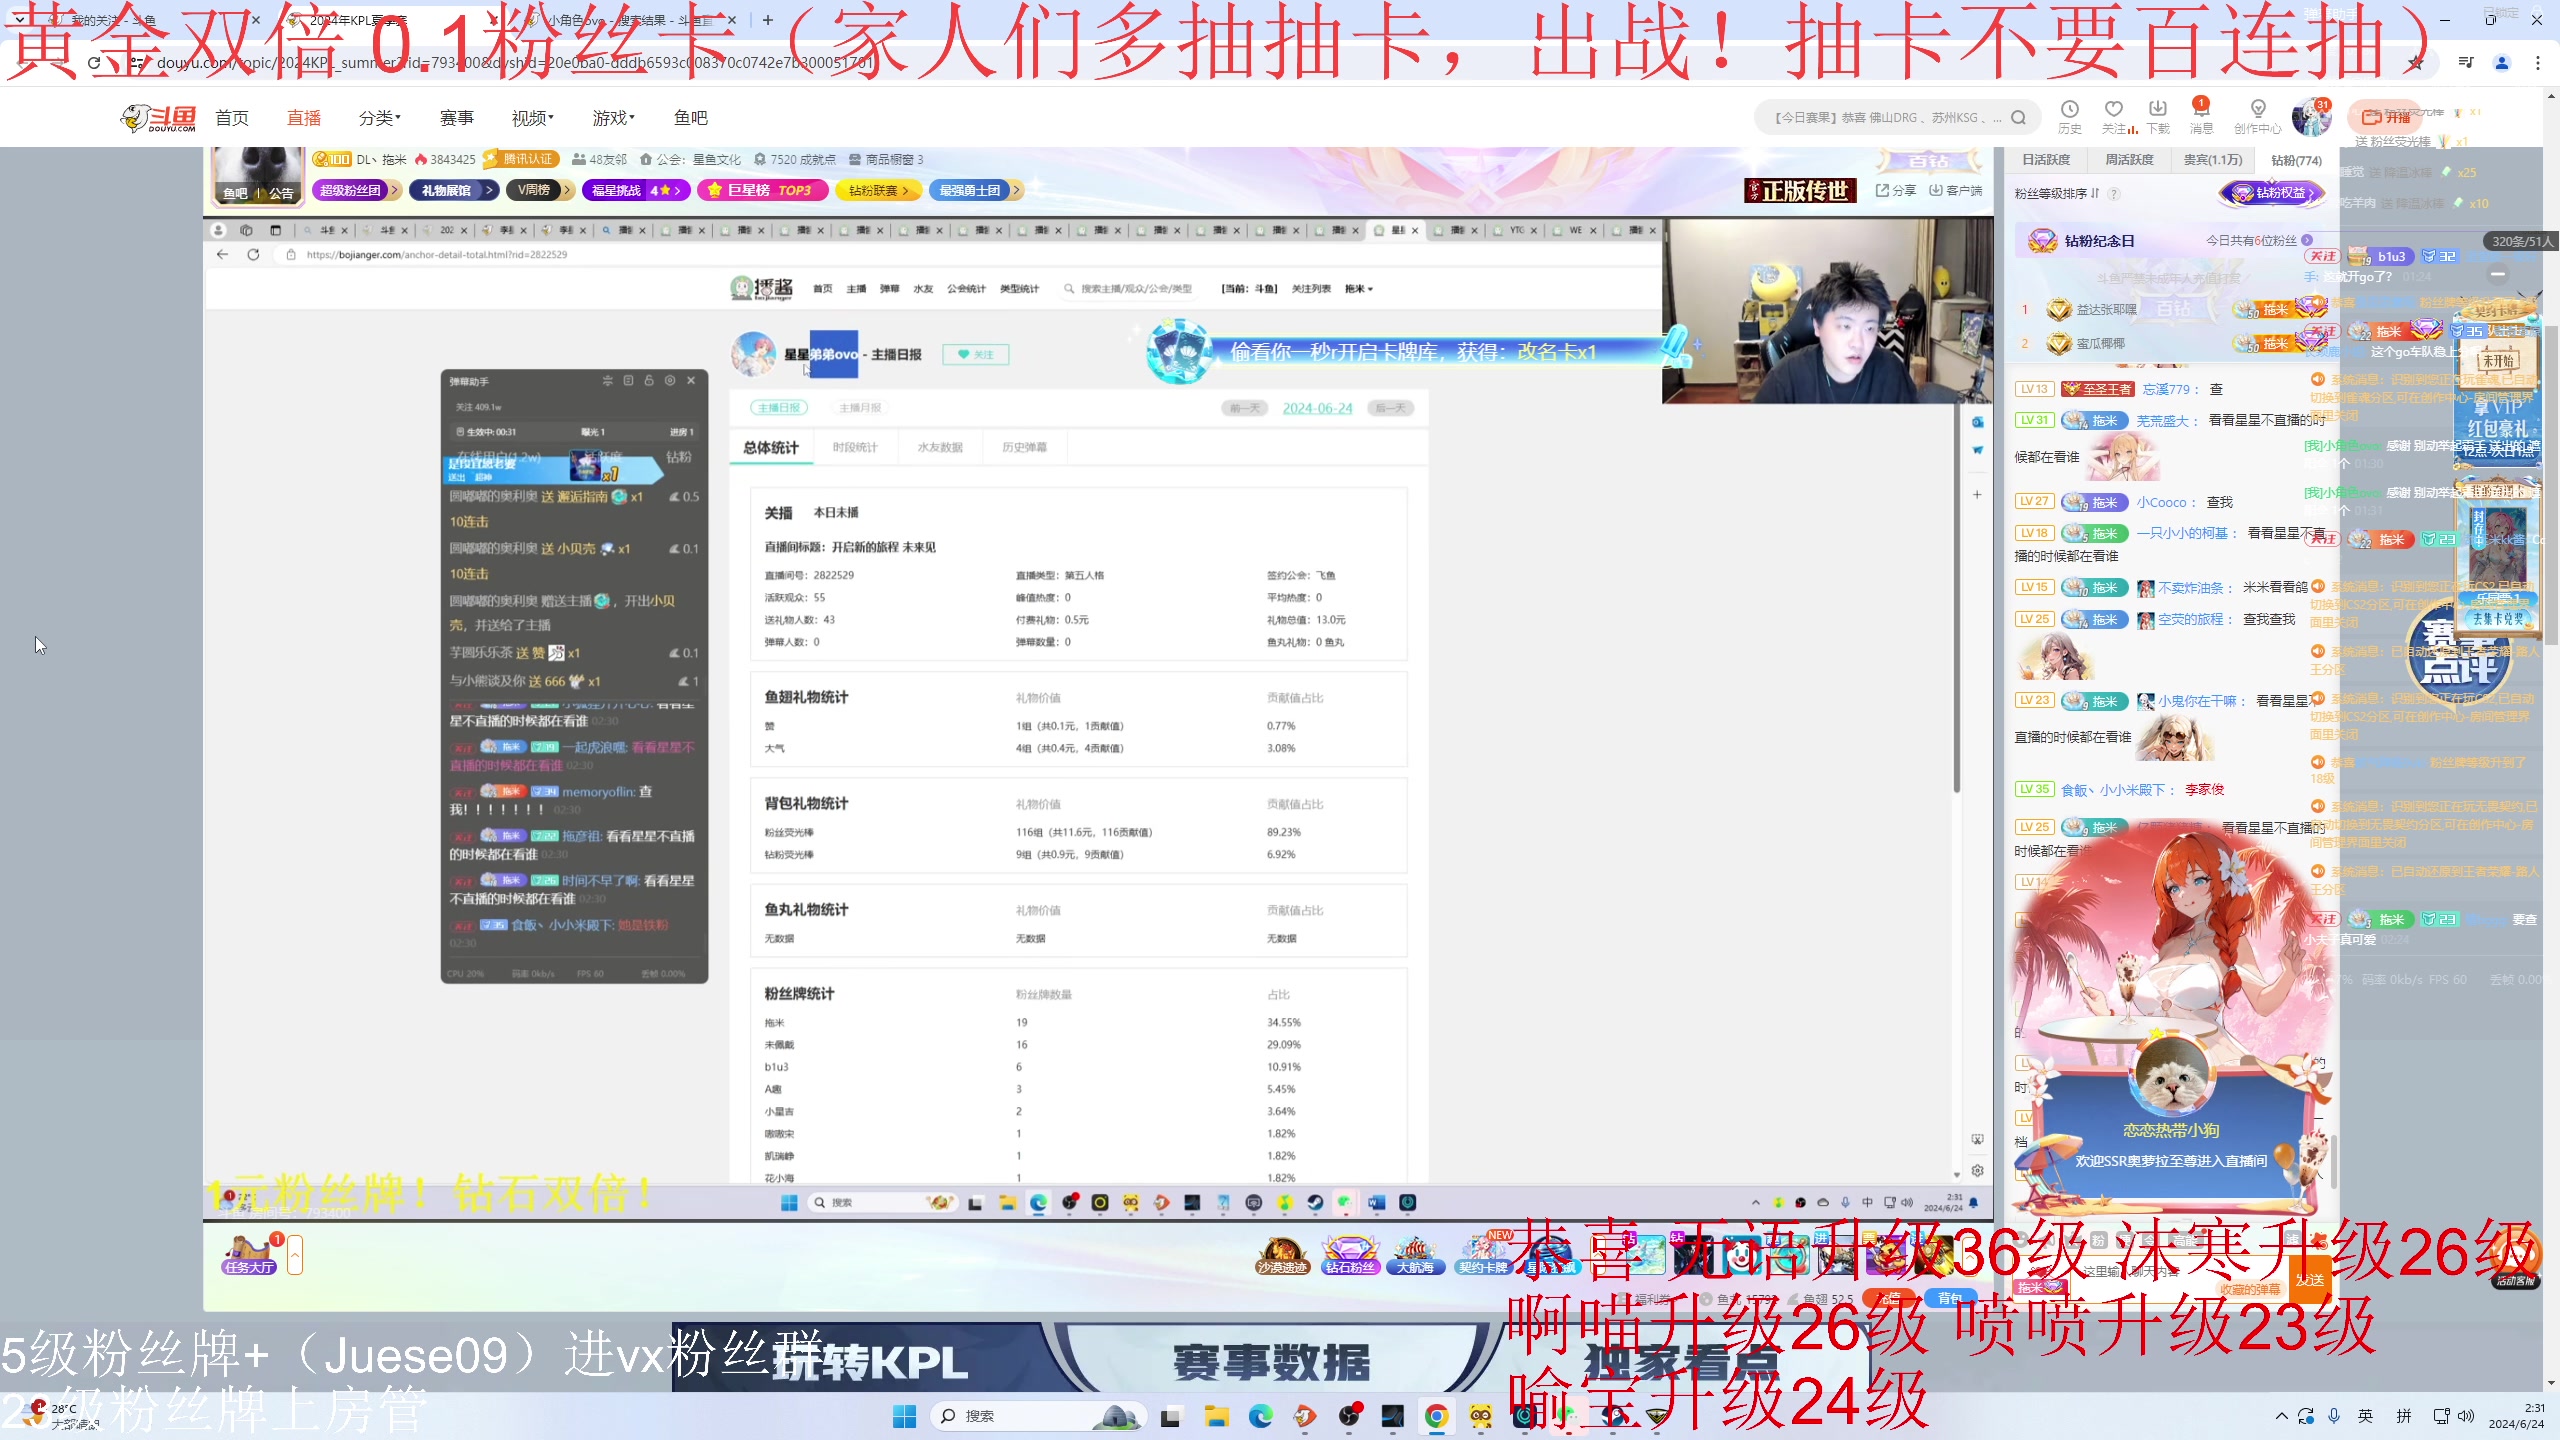Expand the 超级粉丝团 pill
2560x1440 pixels.
[x=357, y=190]
